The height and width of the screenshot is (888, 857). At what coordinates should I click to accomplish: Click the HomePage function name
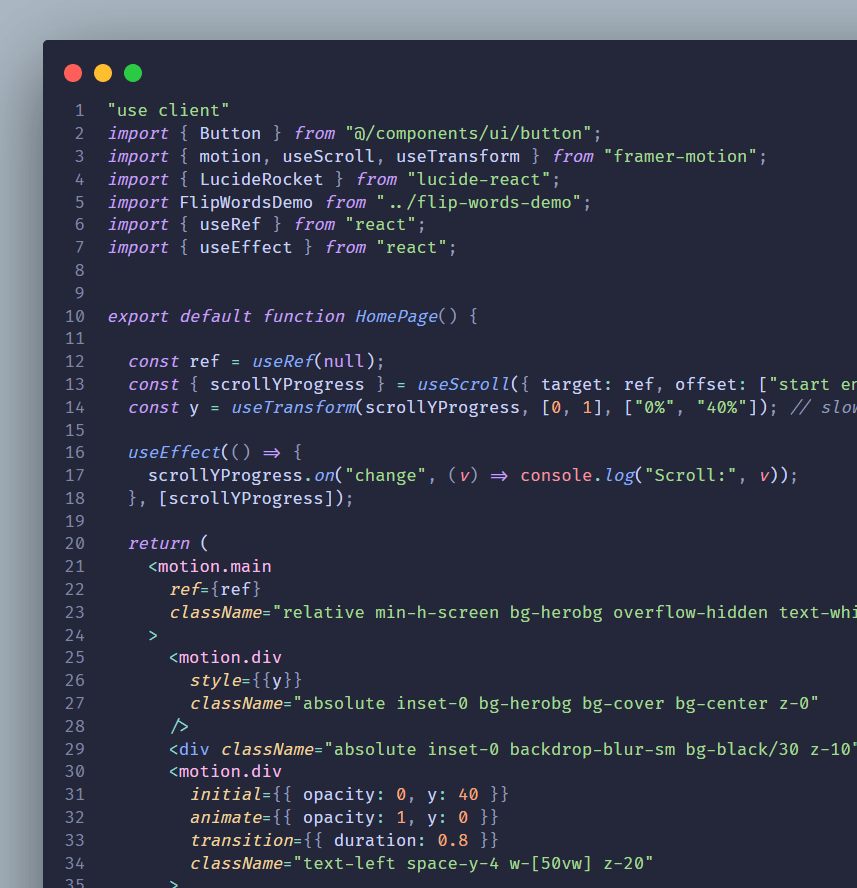(396, 316)
